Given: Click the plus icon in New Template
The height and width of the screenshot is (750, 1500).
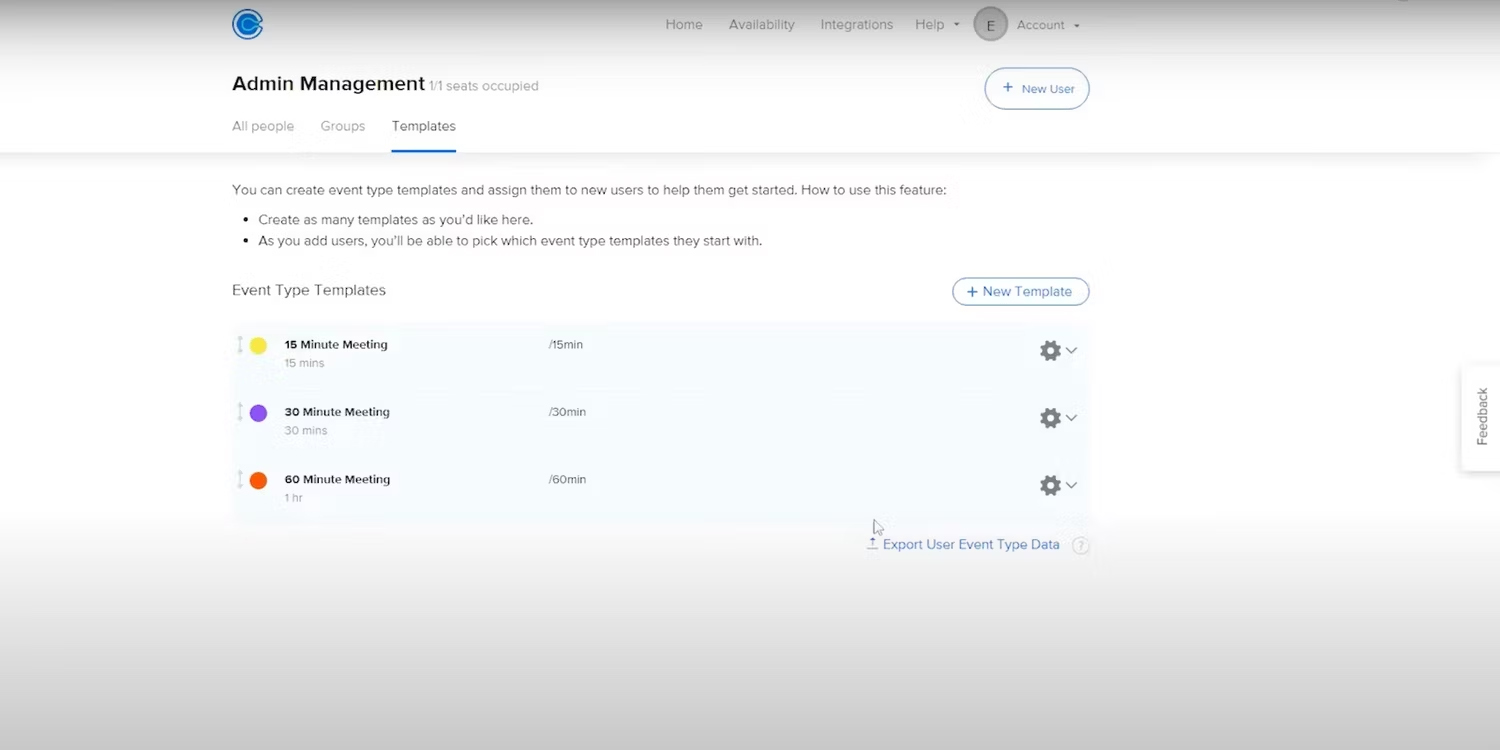Looking at the screenshot, I should point(971,291).
